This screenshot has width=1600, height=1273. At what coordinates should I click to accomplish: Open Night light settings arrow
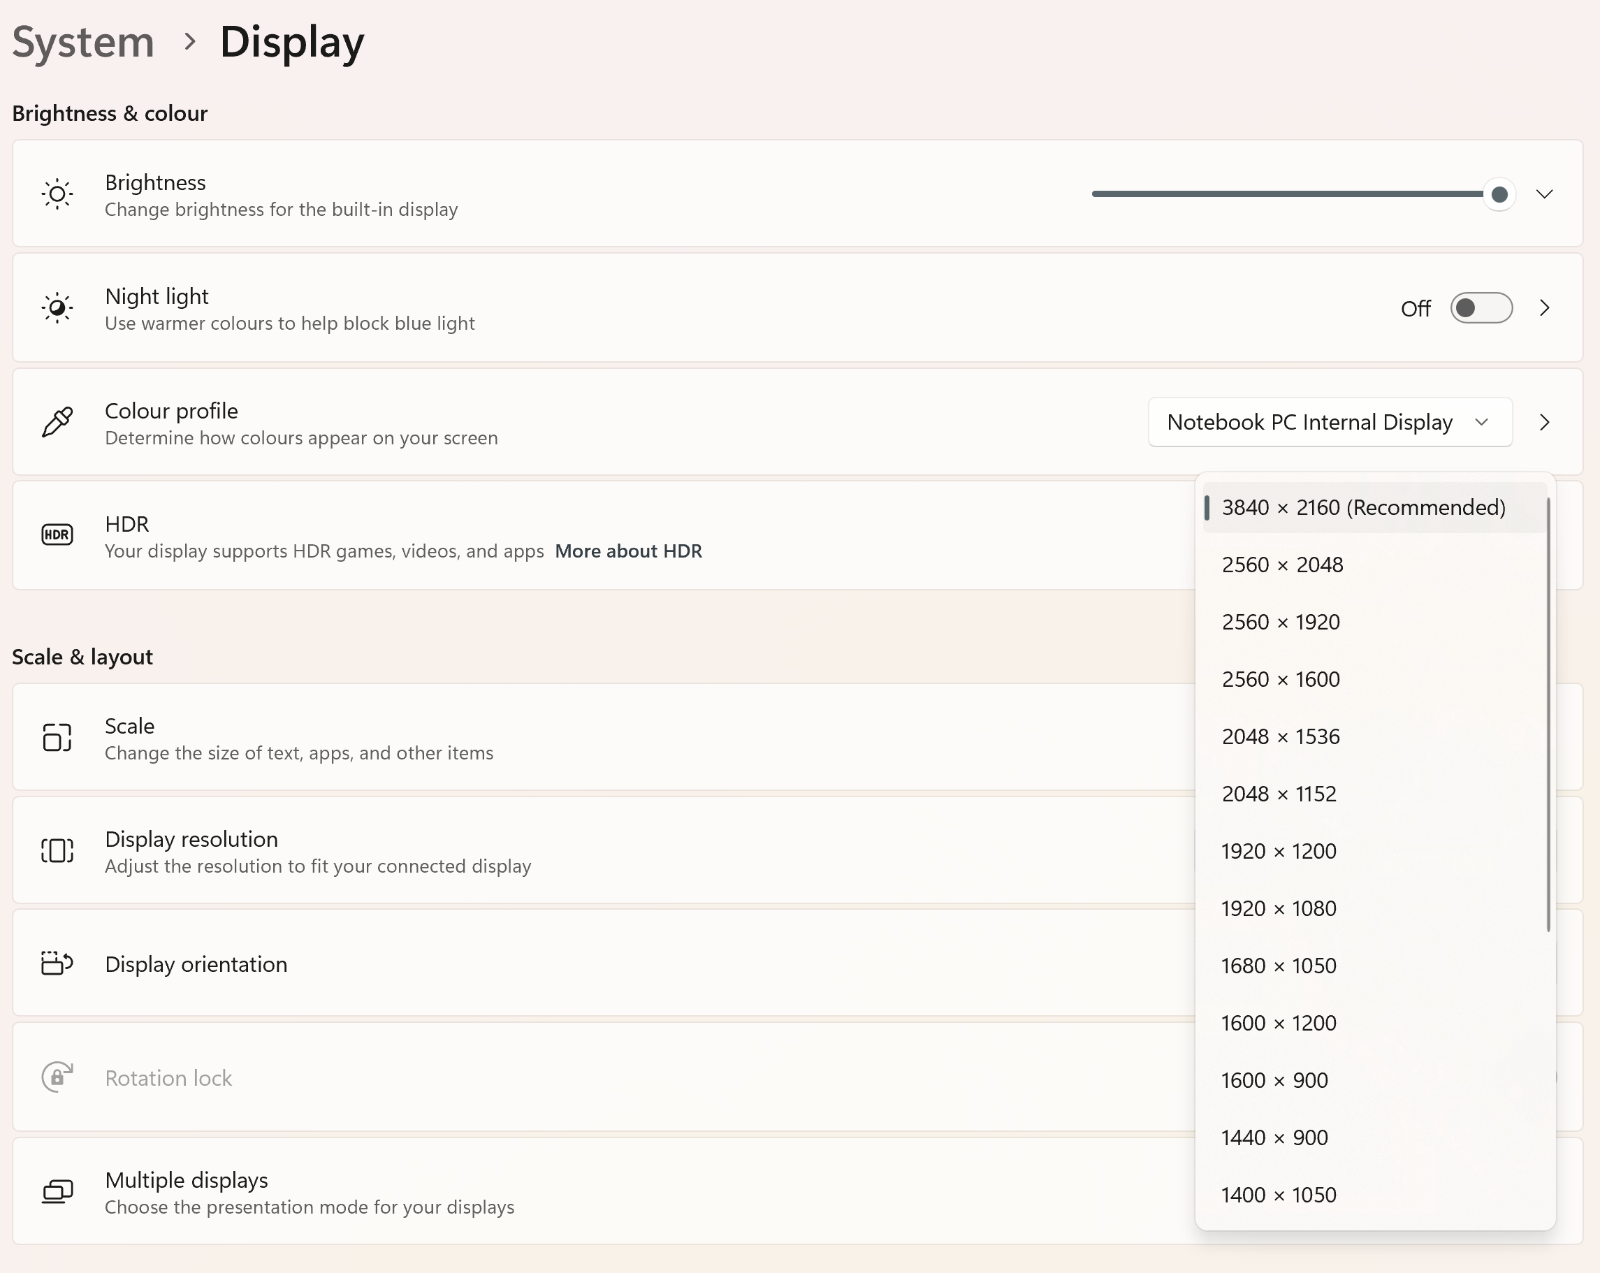(1544, 308)
